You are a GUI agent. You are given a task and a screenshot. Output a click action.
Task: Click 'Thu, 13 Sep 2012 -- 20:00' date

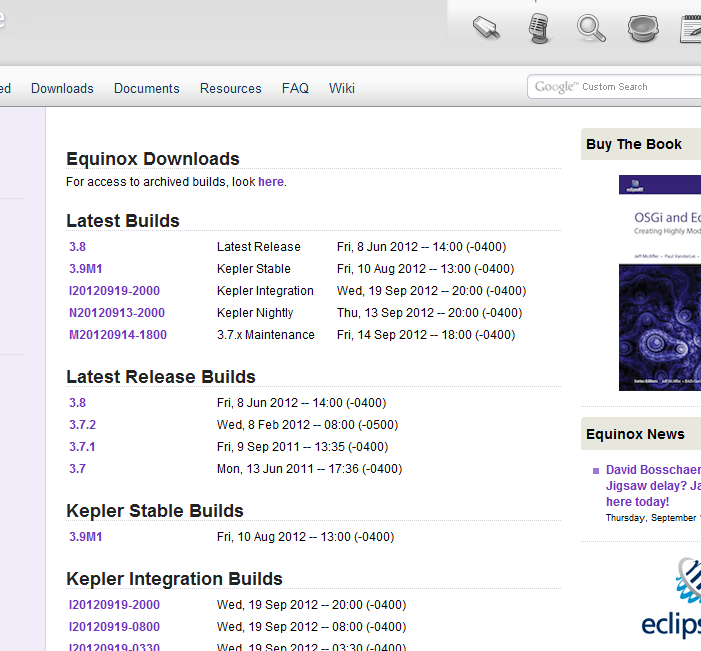click(429, 313)
